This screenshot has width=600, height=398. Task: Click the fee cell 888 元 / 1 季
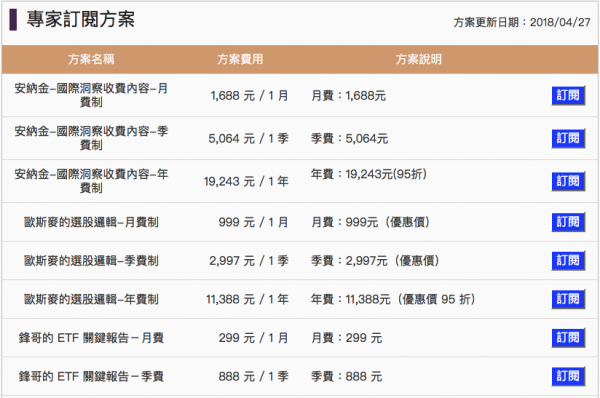coord(253,377)
